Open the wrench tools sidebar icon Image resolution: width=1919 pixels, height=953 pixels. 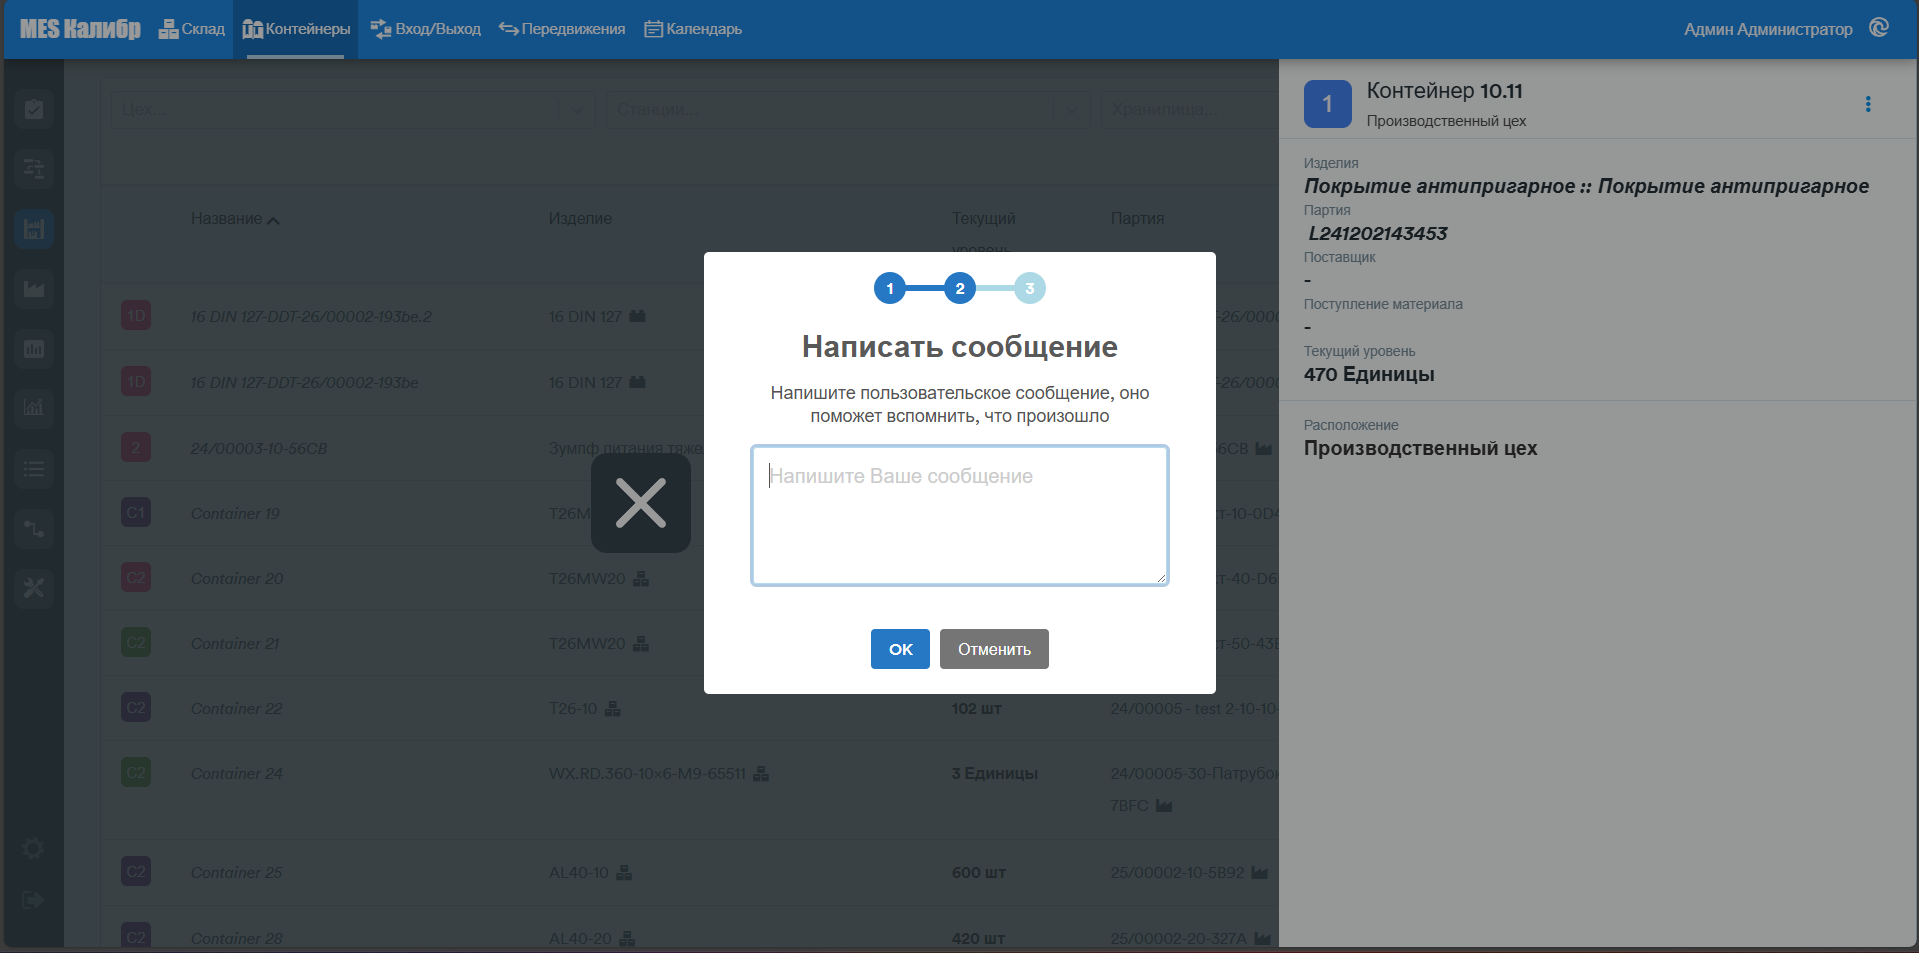click(x=34, y=588)
